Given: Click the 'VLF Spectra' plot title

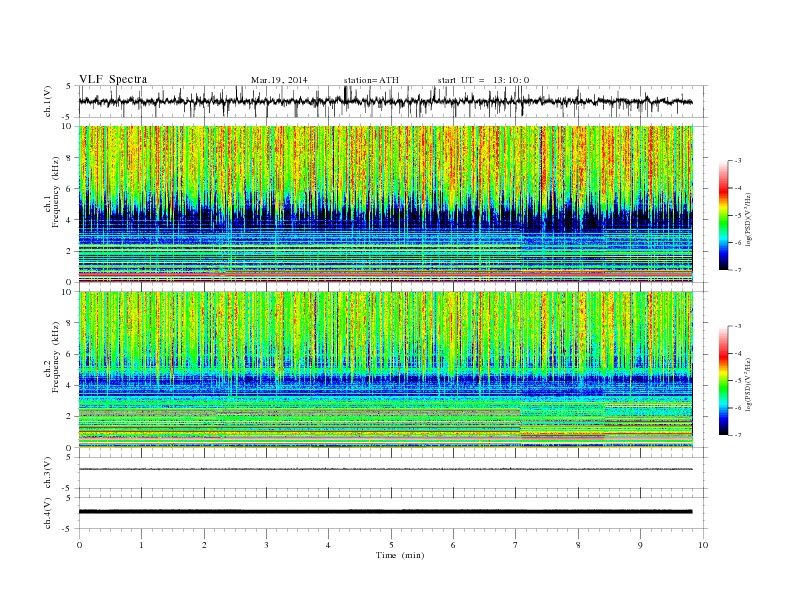Looking at the screenshot, I should tap(113, 79).
